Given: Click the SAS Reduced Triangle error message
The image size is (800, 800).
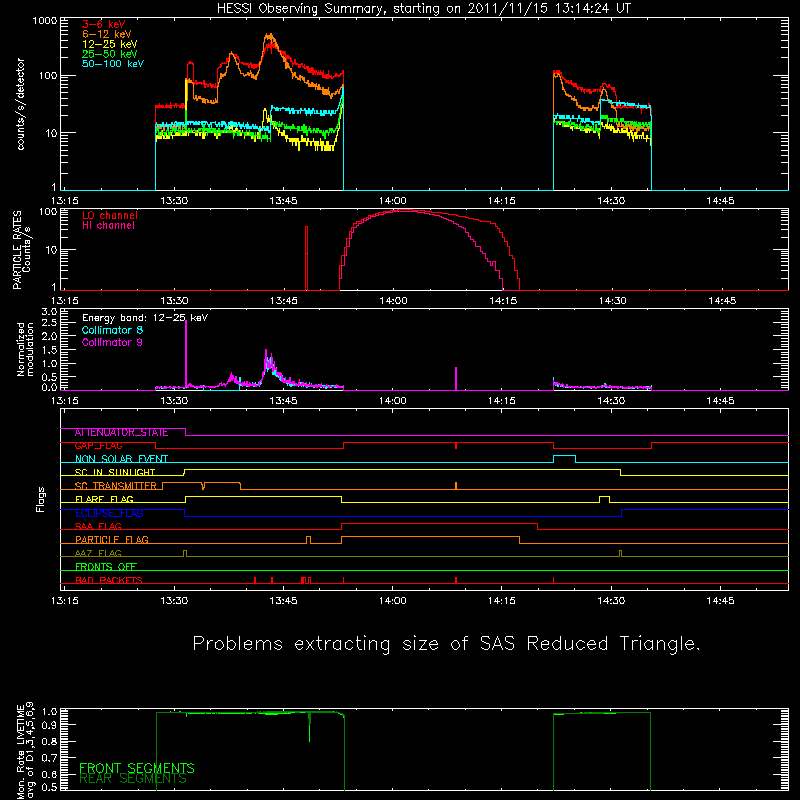Looking at the screenshot, I should tap(446, 643).
